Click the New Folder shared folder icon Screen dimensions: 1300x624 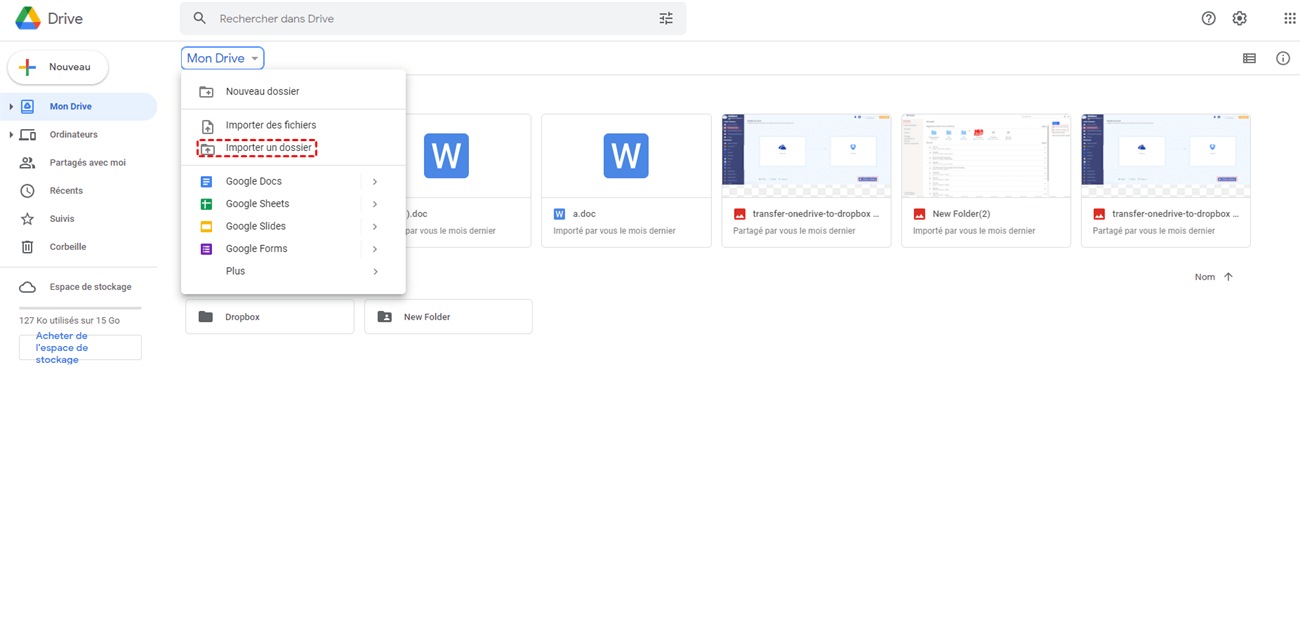(x=385, y=317)
